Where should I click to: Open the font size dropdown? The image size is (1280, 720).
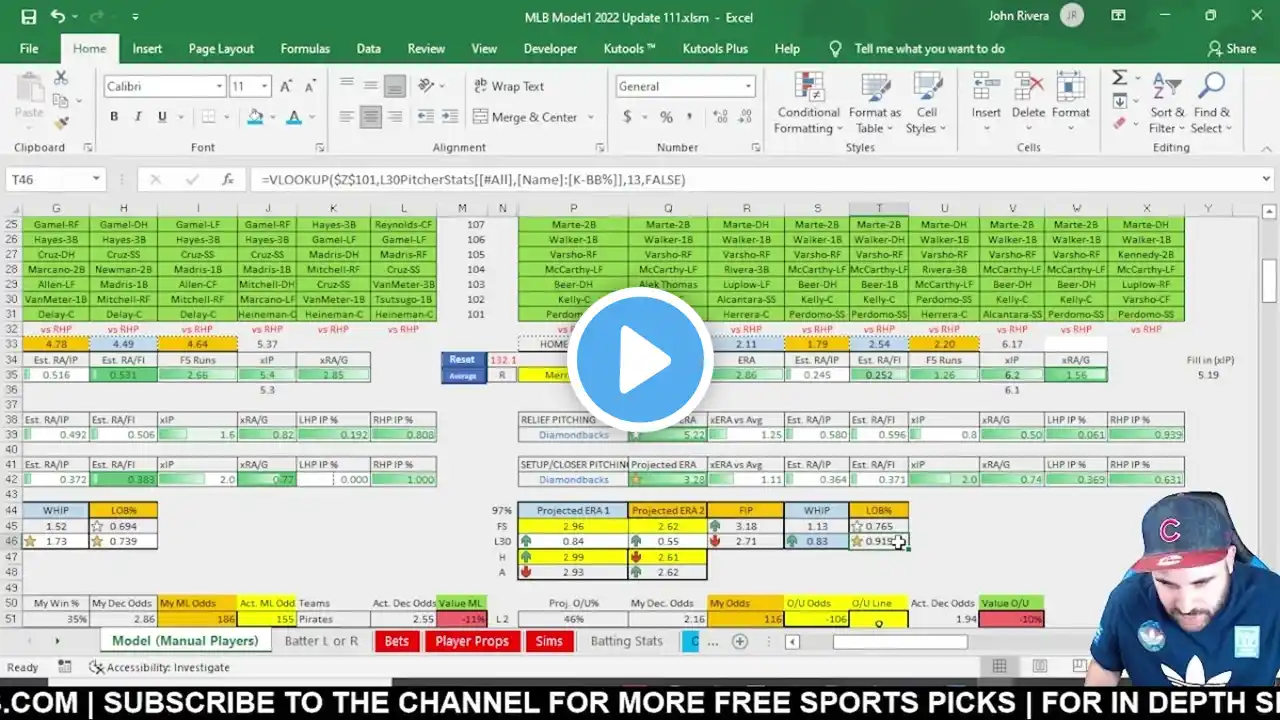point(265,87)
